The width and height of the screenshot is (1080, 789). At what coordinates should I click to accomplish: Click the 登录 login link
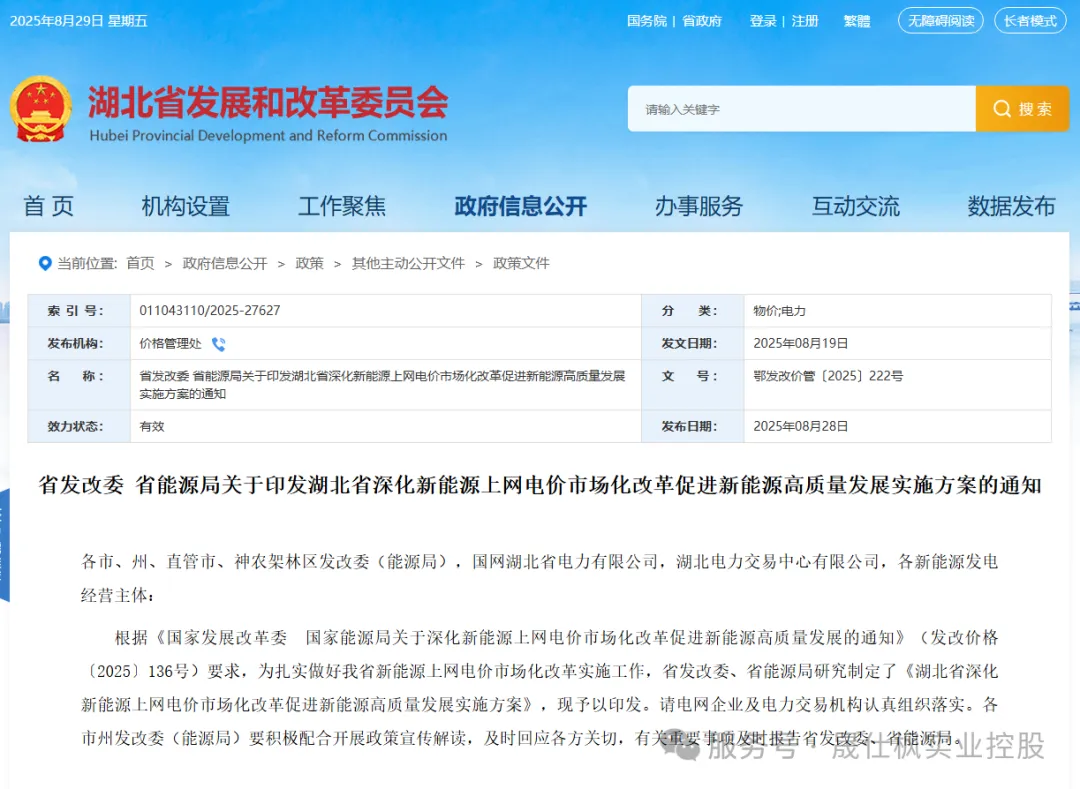(x=763, y=21)
